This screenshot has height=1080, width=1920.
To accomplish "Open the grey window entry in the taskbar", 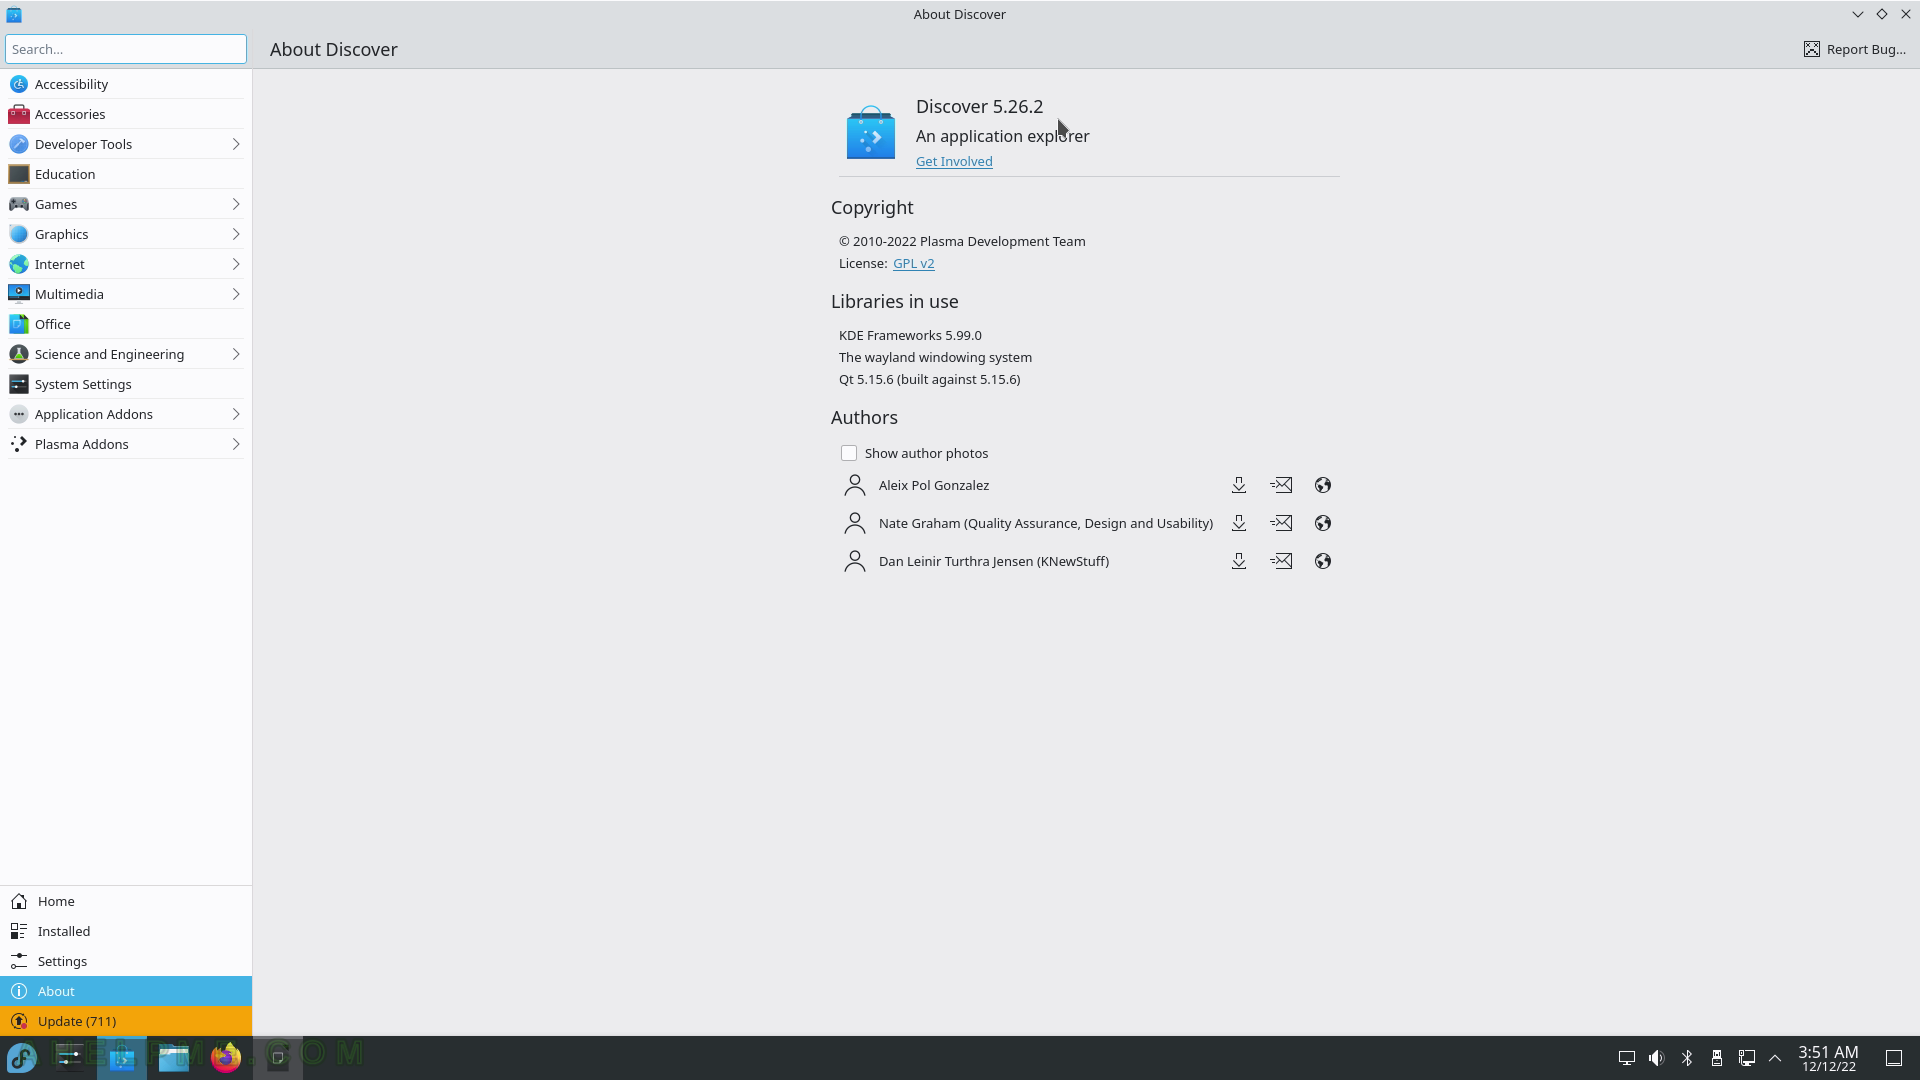I will [x=278, y=1057].
